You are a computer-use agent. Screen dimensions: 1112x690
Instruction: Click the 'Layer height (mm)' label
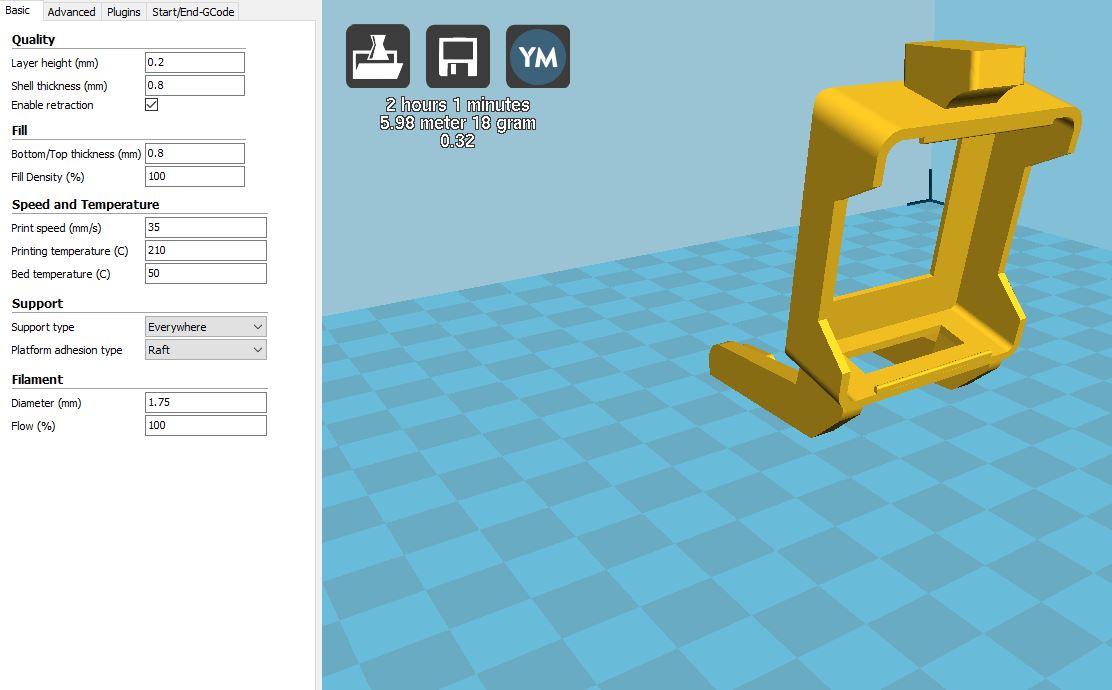[x=55, y=63]
